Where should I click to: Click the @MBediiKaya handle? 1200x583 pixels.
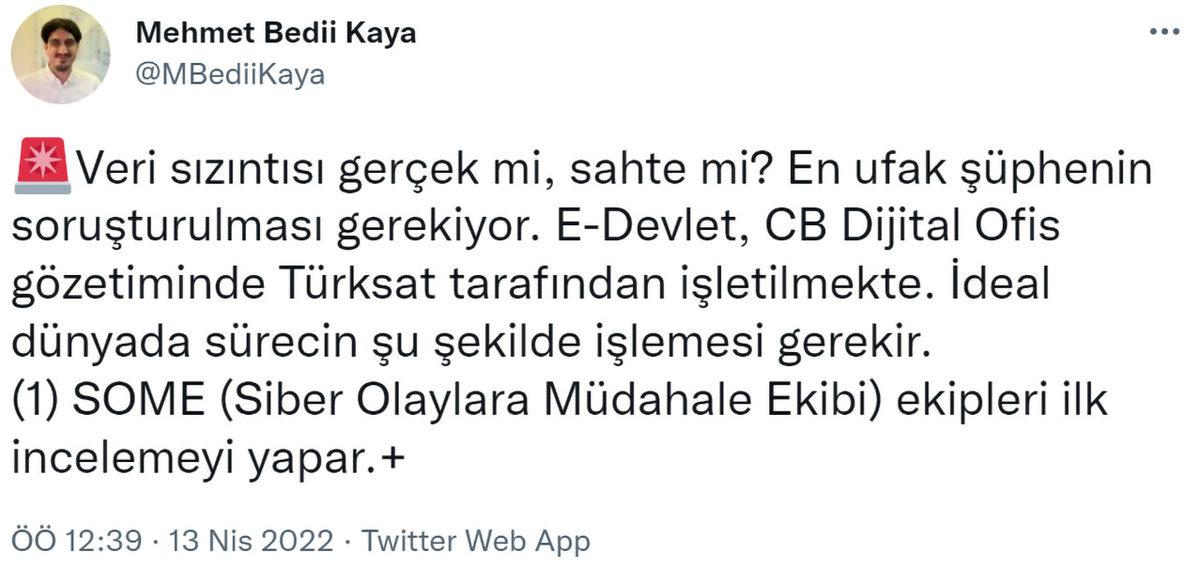pos(228,71)
